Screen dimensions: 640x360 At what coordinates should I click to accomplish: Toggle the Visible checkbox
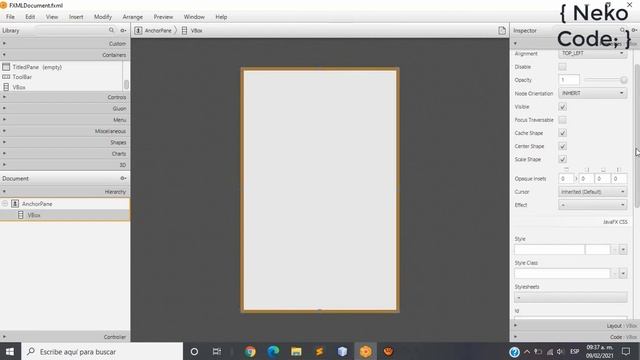[562, 107]
